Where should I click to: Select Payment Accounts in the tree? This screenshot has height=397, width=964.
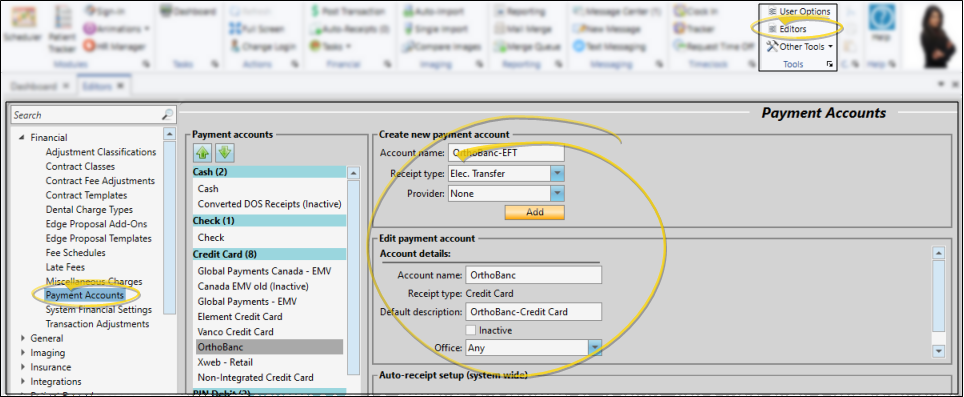pyautogui.click(x=85, y=296)
